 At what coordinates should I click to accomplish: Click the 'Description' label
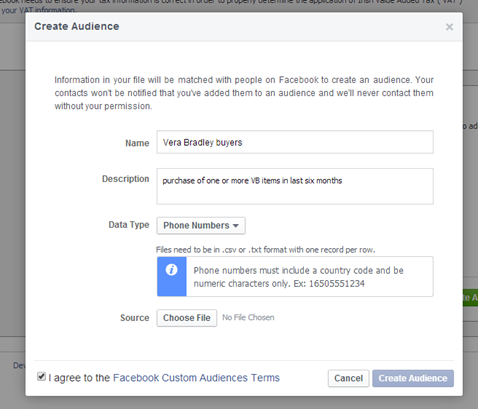(125, 179)
